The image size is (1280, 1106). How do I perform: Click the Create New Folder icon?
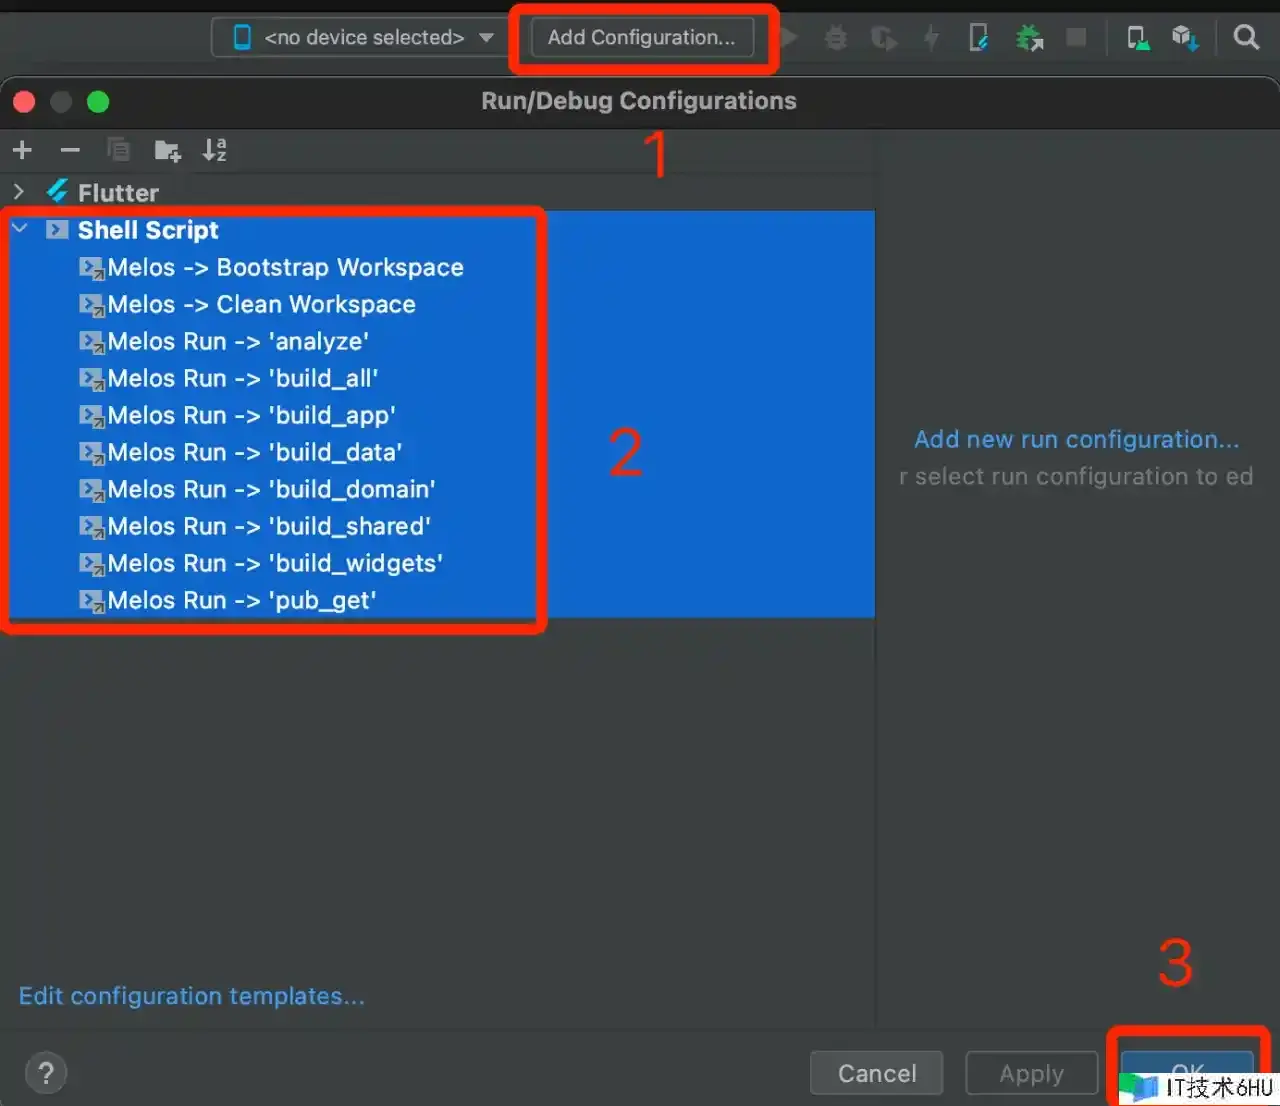[x=167, y=150]
